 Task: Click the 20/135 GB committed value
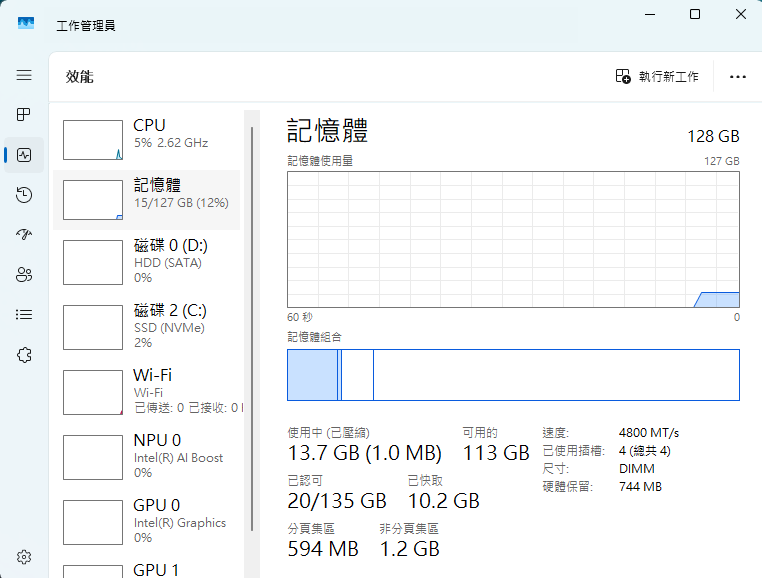[x=337, y=501]
